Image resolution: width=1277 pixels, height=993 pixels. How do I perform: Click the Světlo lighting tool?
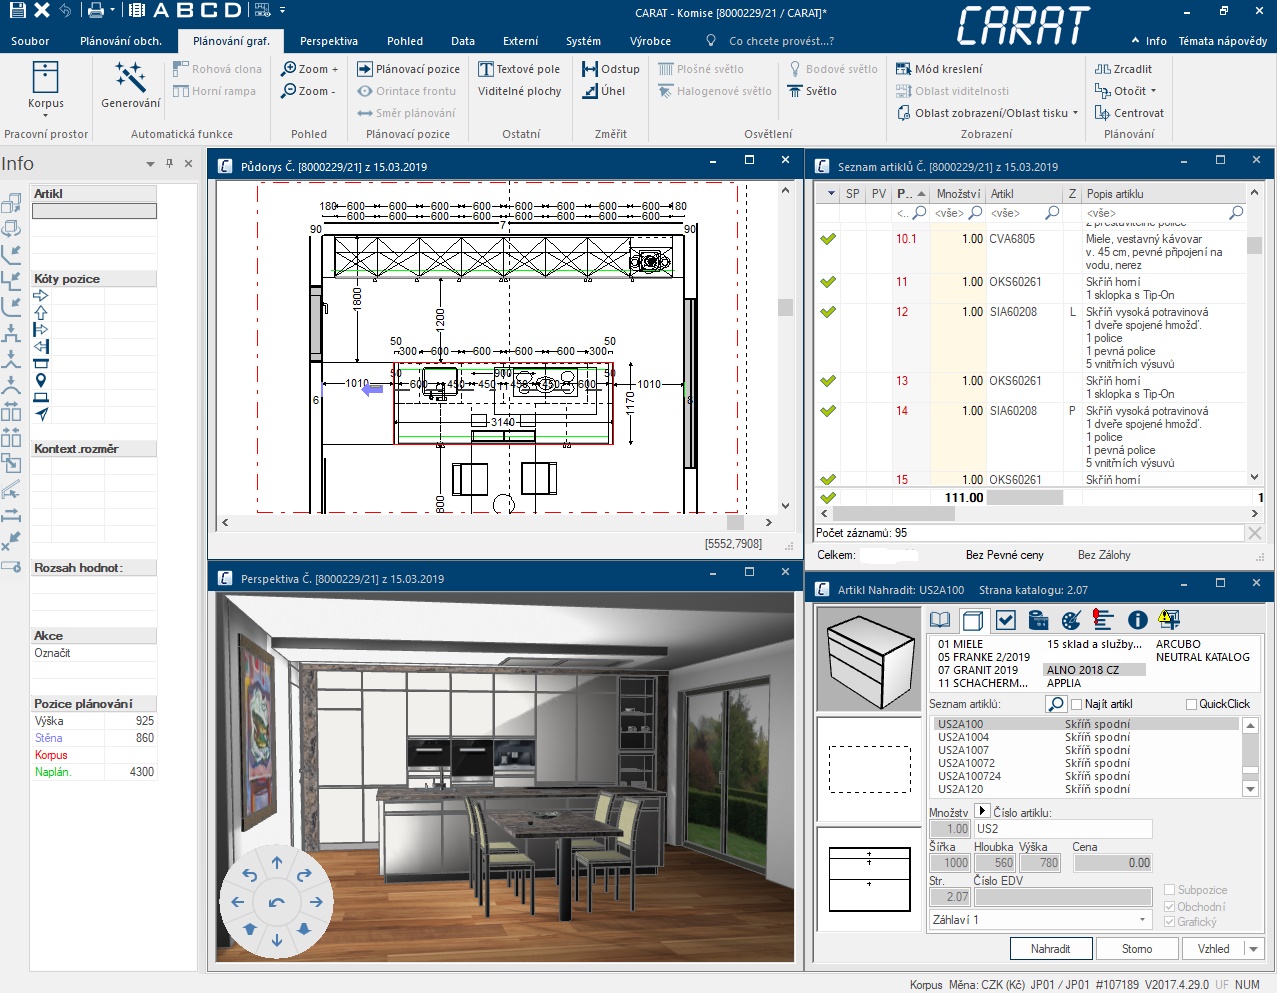click(812, 91)
